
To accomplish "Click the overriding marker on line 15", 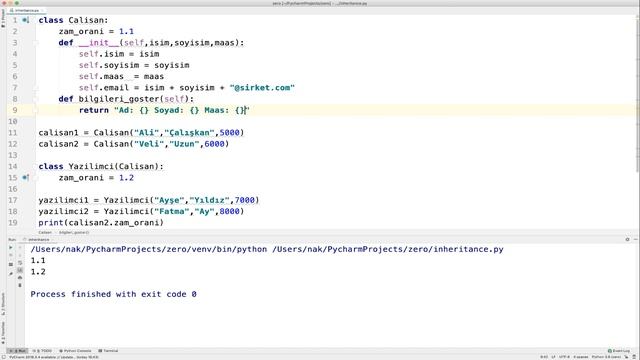I will pos(25,178).
